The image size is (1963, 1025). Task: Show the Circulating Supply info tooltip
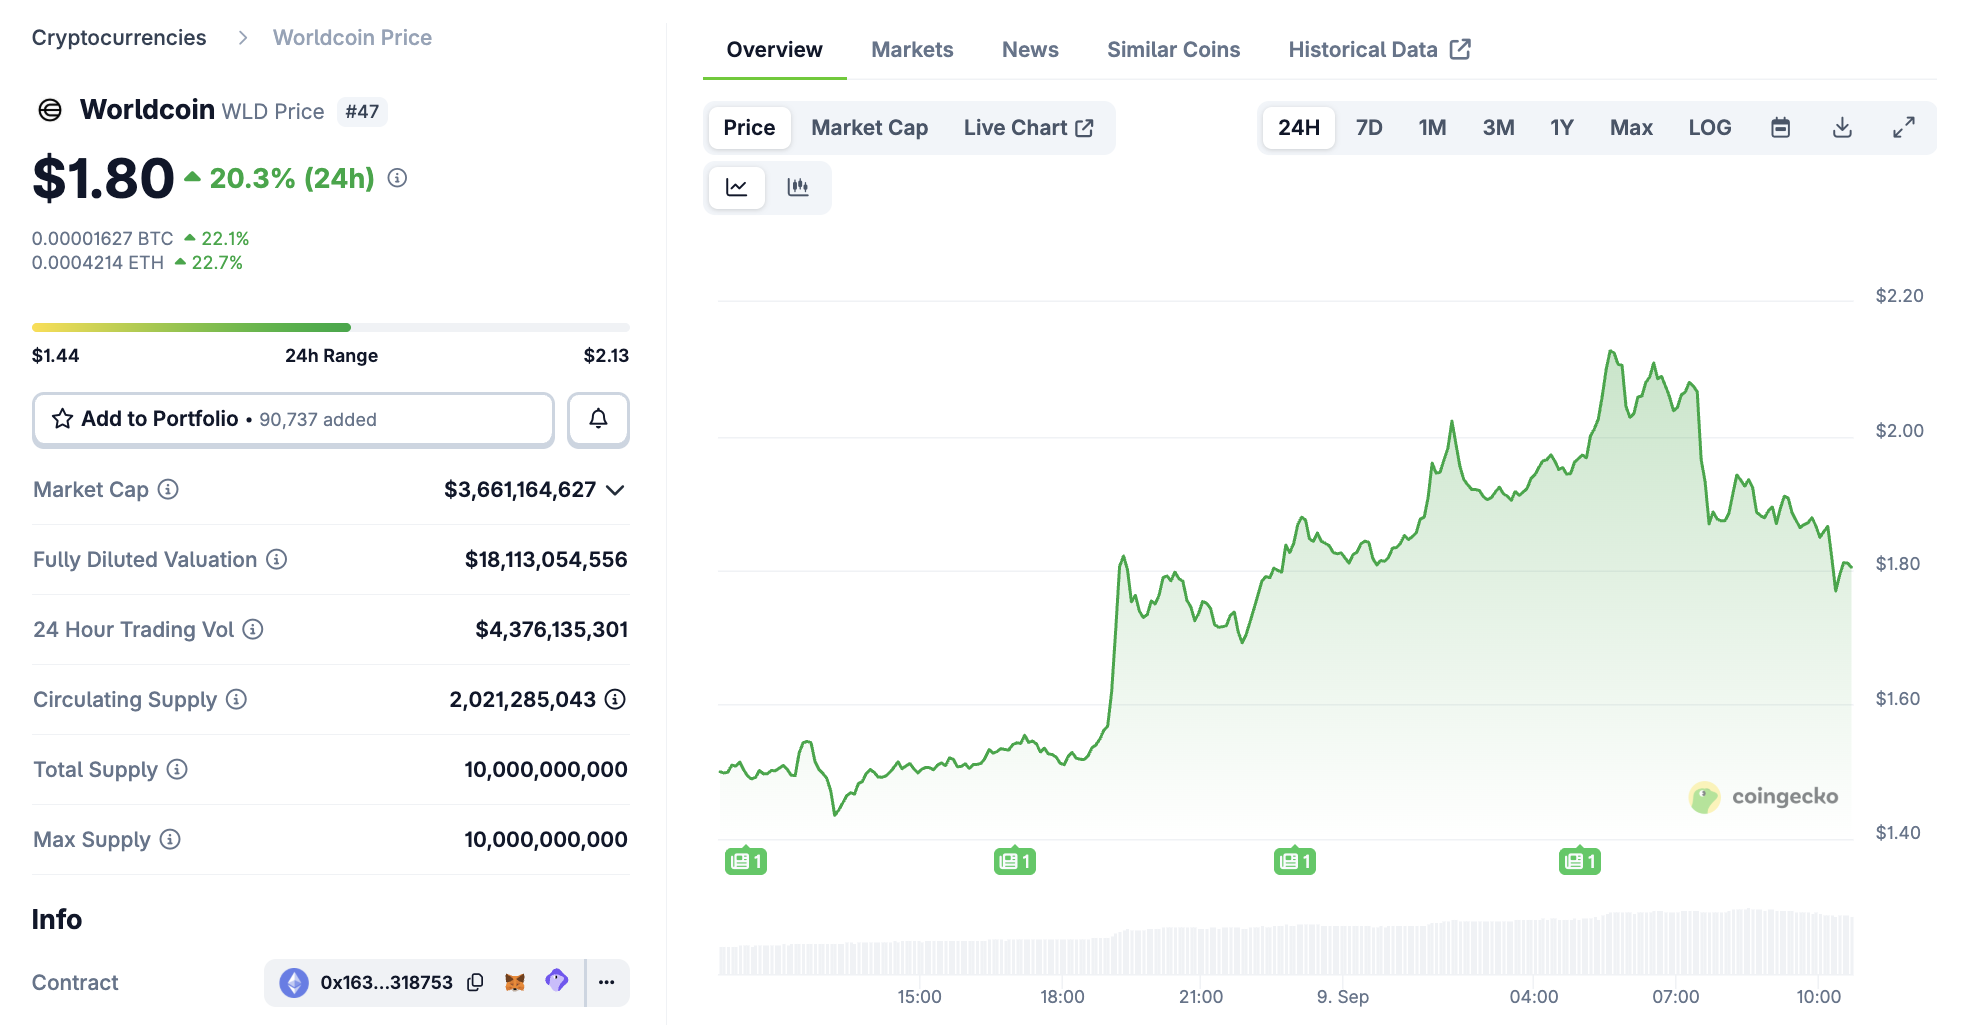tap(235, 699)
